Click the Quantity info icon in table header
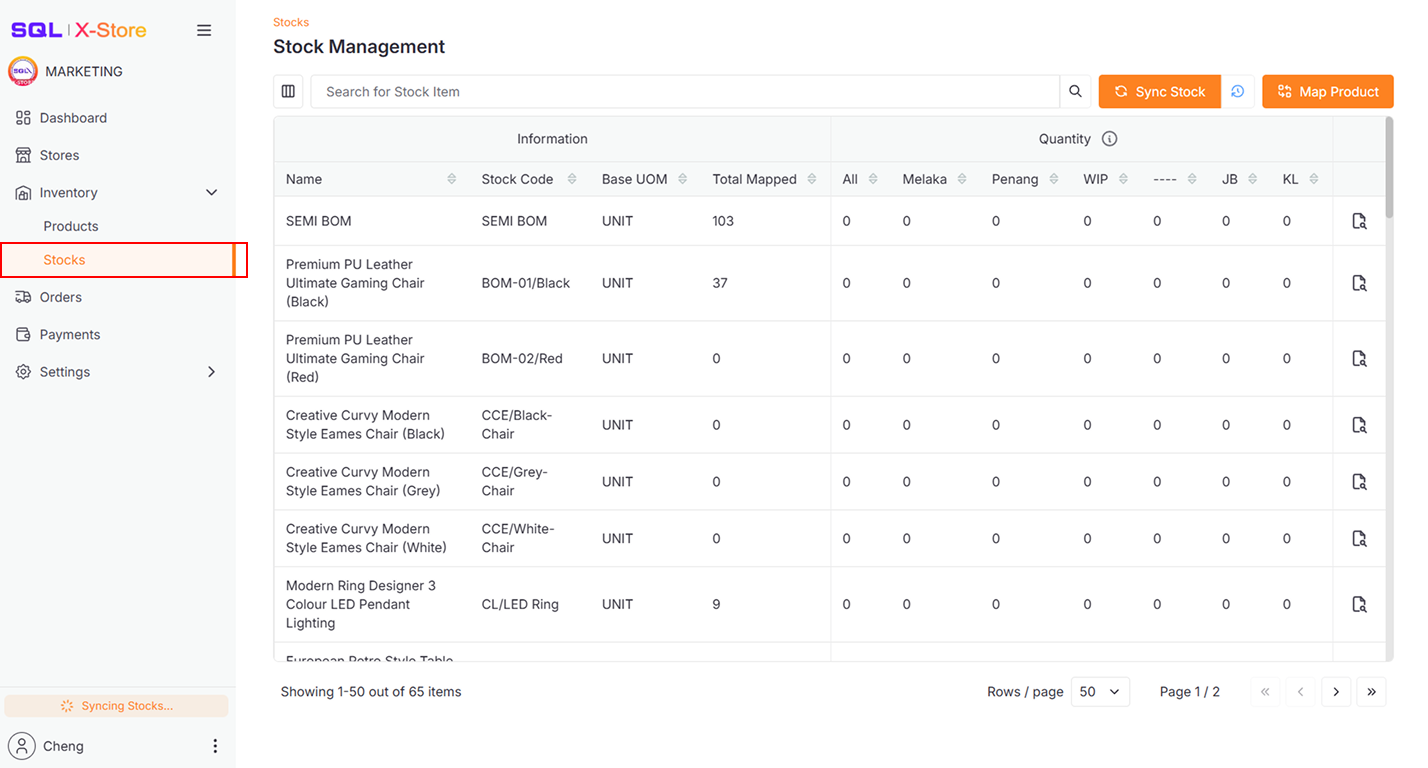Viewport: 1428px width, 768px height. click(x=1109, y=139)
